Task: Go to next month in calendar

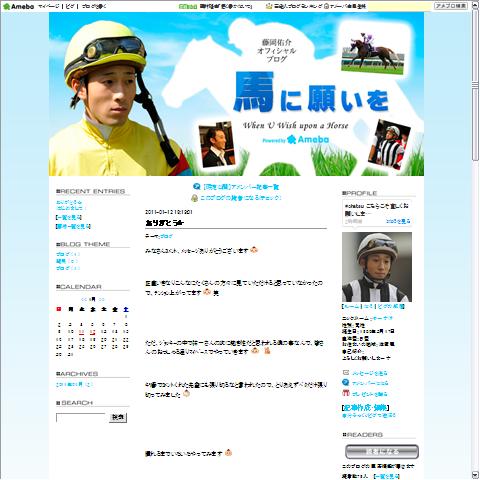Action: coord(101,299)
